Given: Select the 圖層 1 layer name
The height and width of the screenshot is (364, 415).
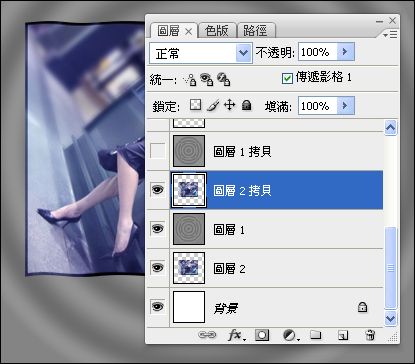Looking at the screenshot, I should click(x=229, y=230).
